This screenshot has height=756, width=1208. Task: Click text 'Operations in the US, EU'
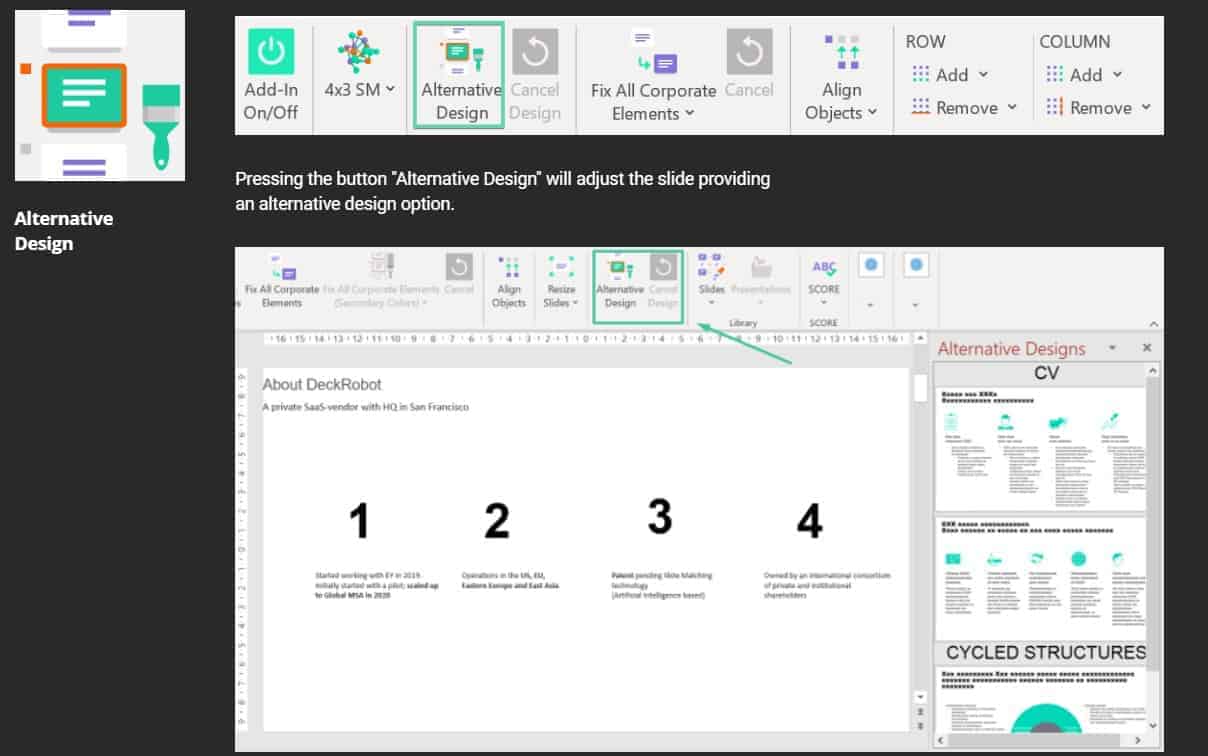503,576
